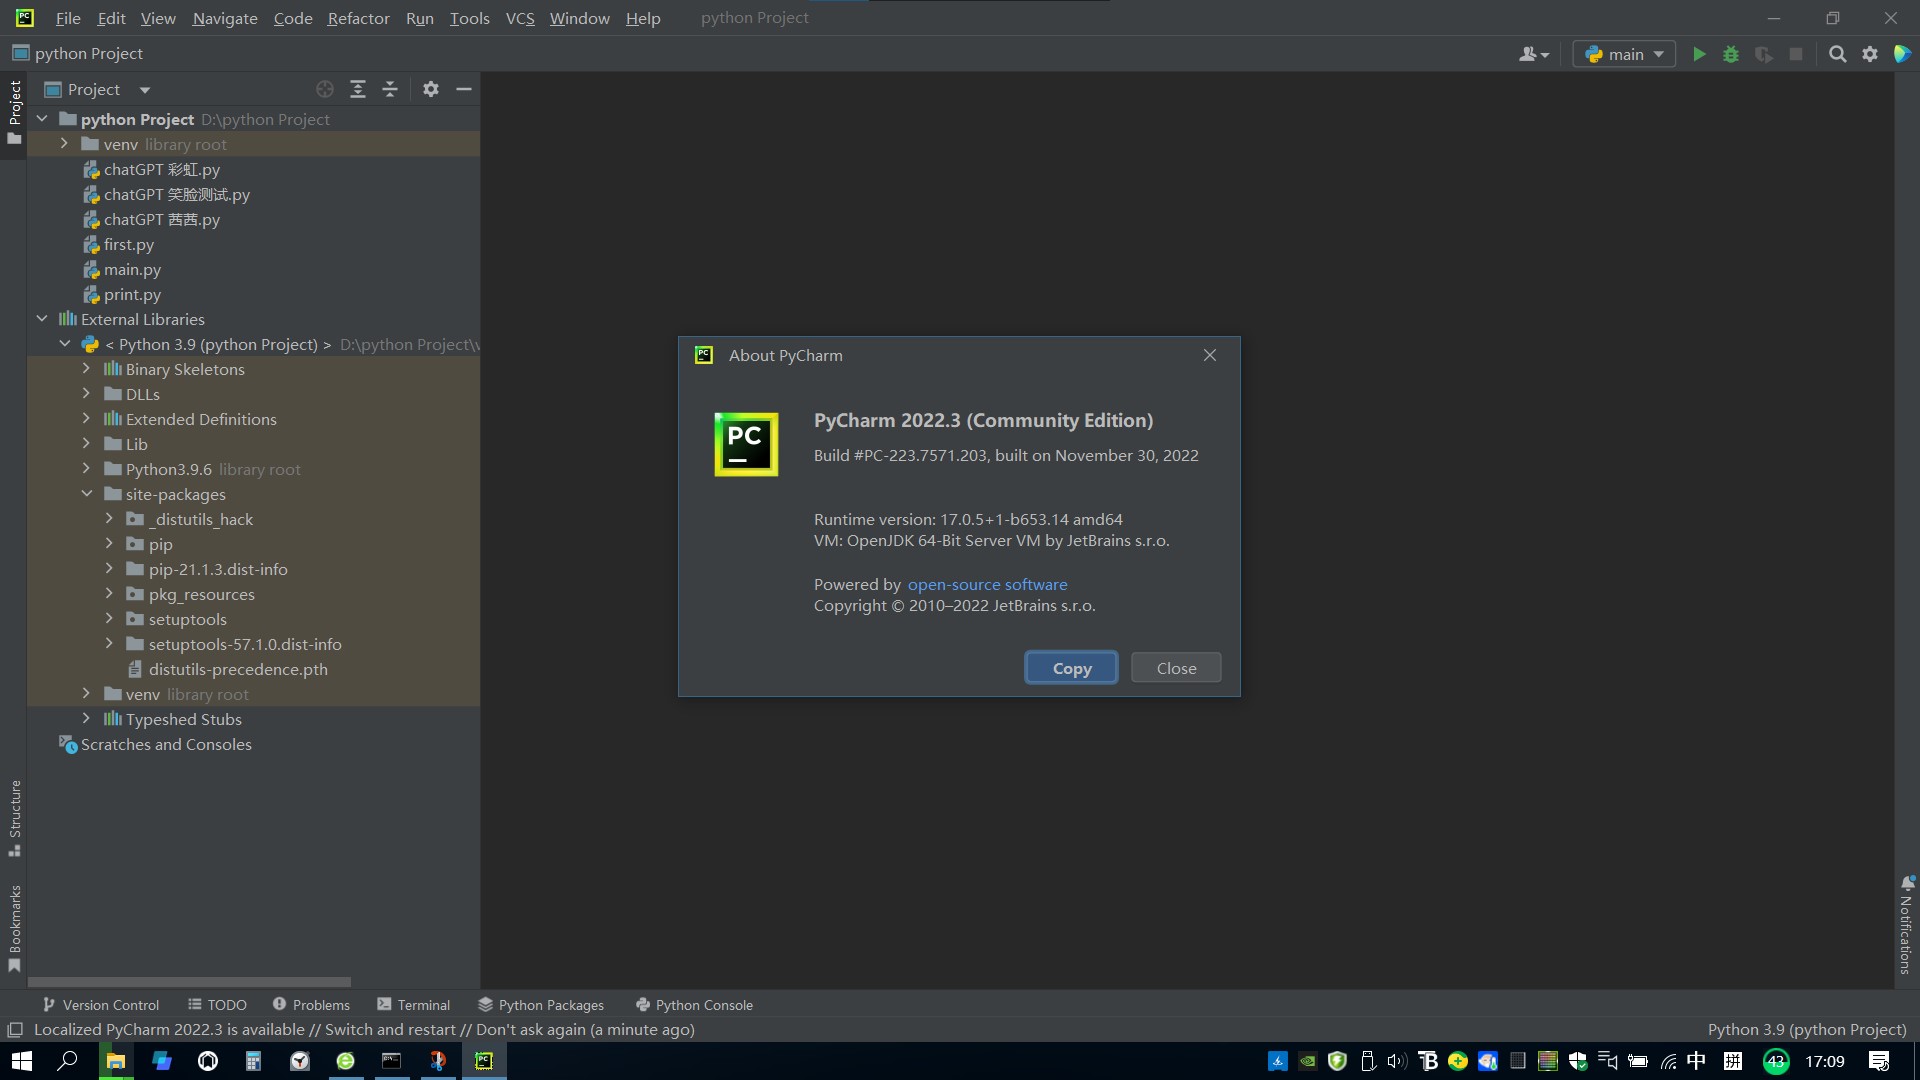The height and width of the screenshot is (1080, 1920).
Task: Collapse all in Project panel
Action: pos(390,89)
